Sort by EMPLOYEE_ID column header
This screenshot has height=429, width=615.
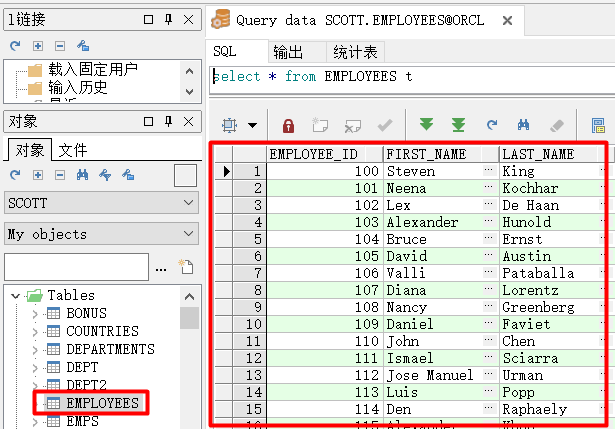[x=325, y=154]
